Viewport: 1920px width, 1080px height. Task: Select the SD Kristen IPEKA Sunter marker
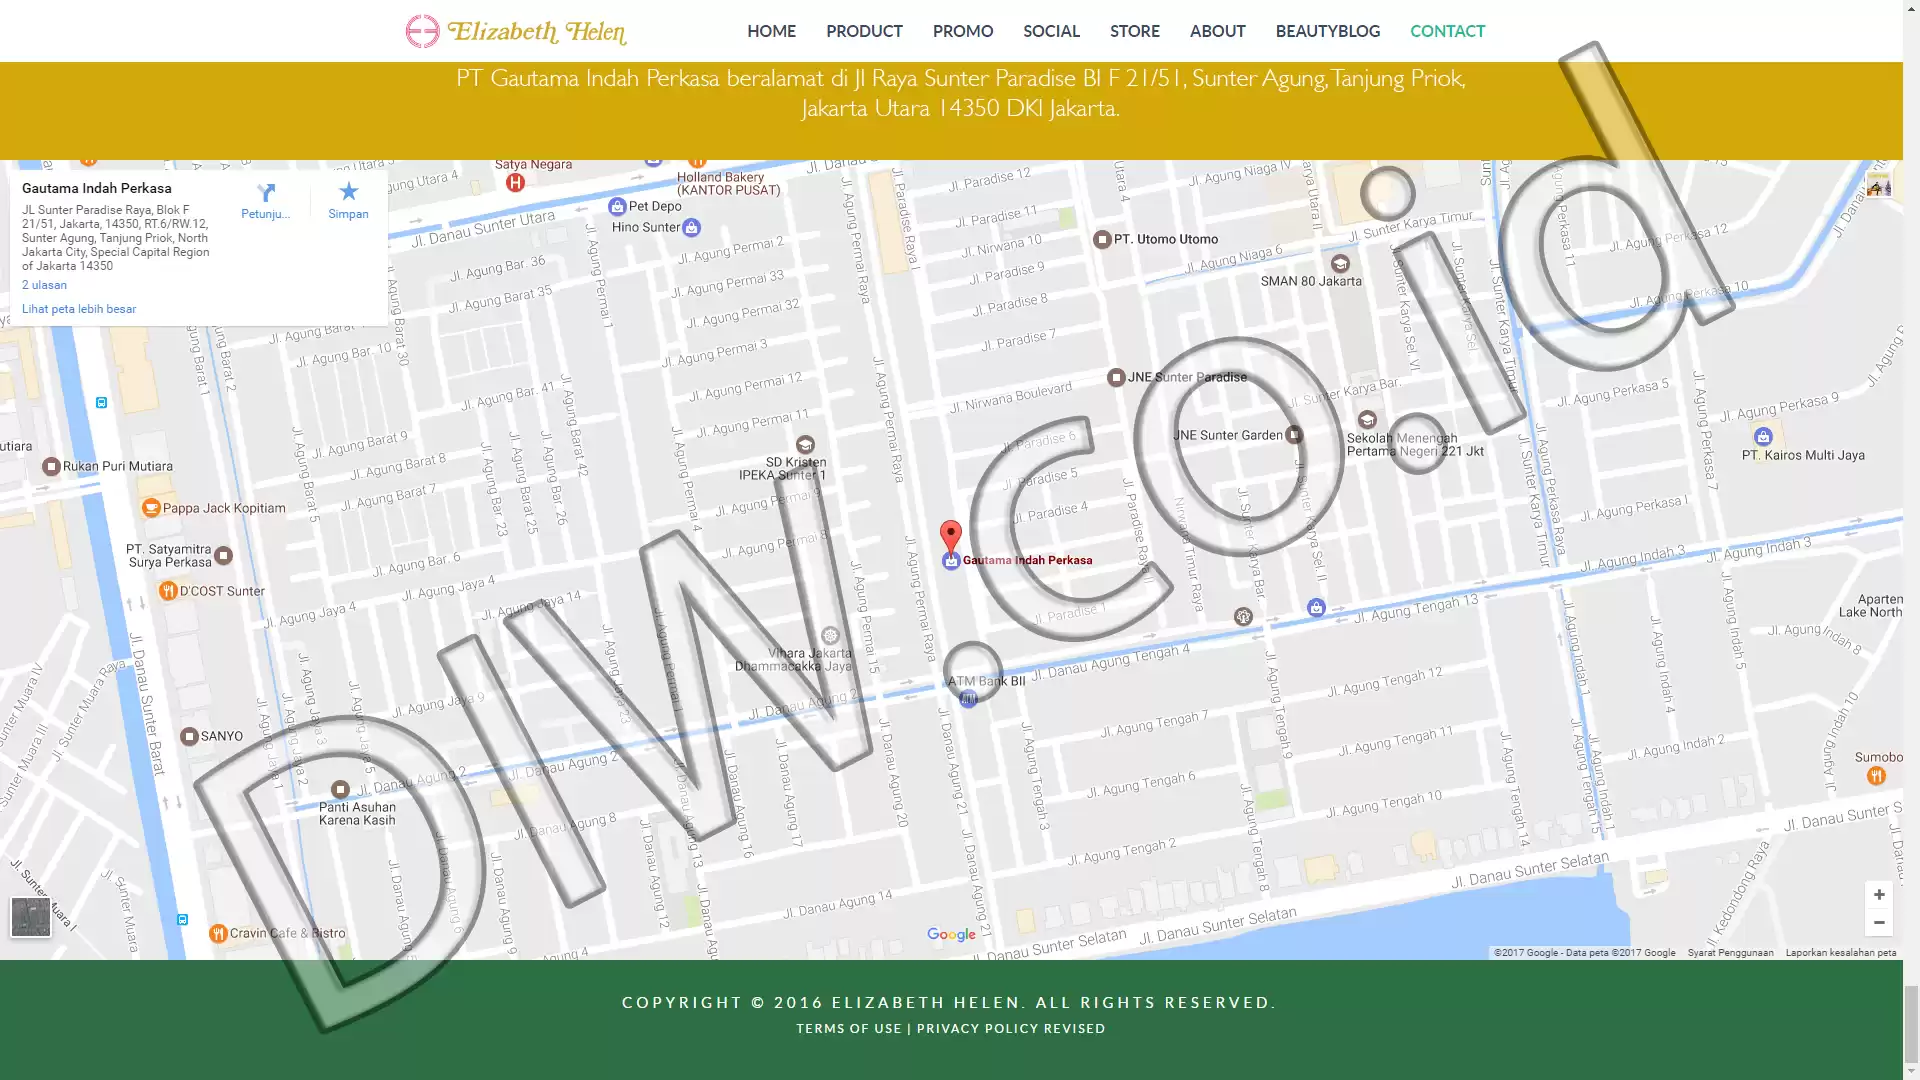(x=805, y=444)
